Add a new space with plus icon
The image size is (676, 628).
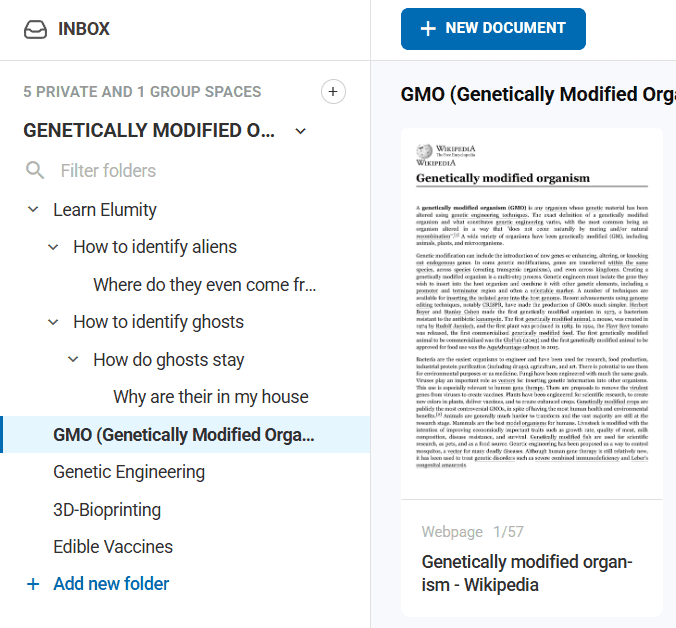click(x=333, y=92)
